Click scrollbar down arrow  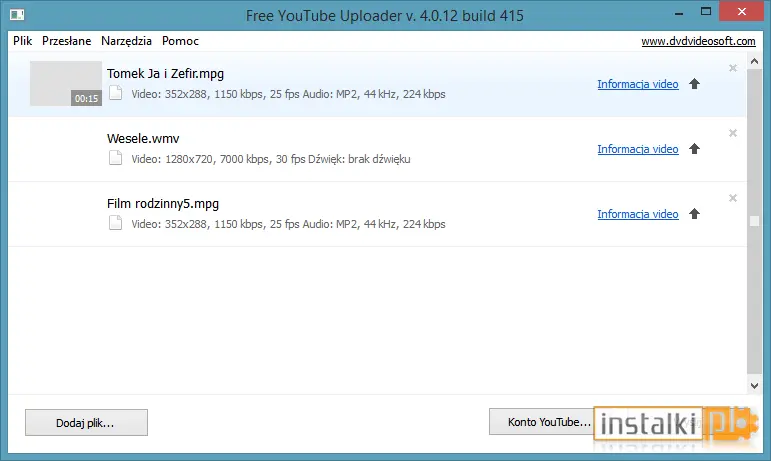coord(754,386)
